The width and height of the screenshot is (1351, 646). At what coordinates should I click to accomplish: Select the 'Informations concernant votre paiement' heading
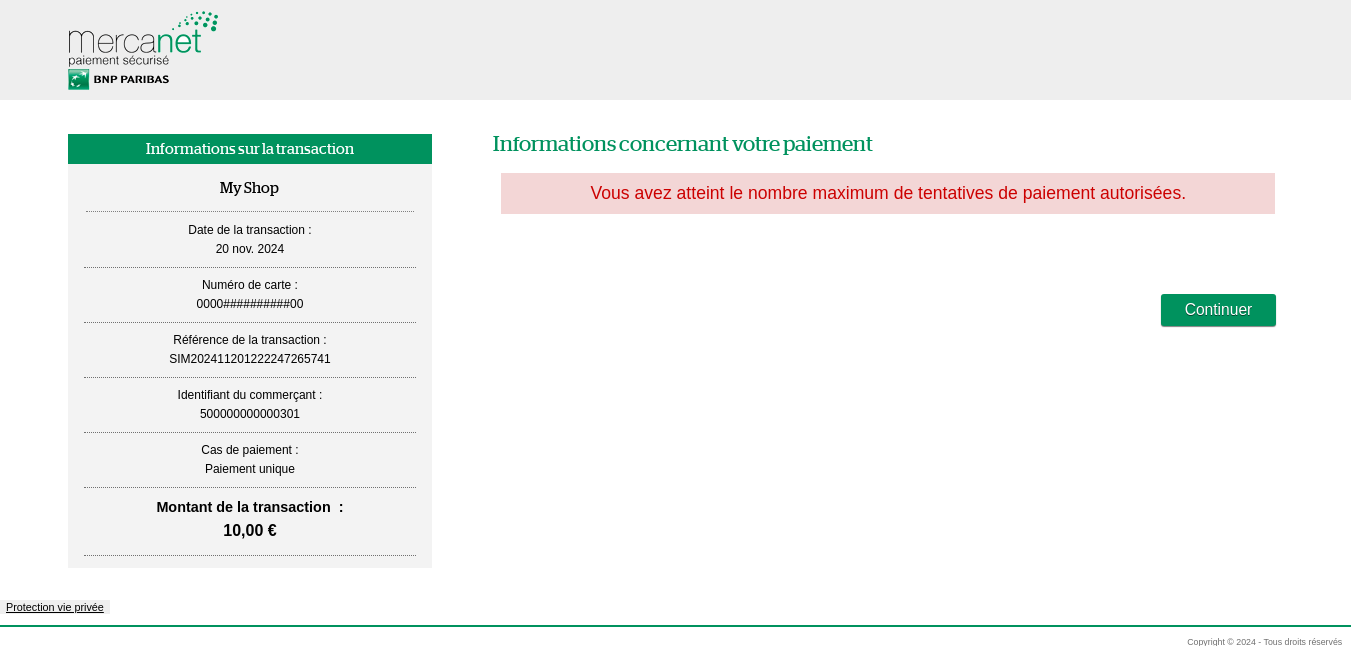tap(682, 144)
